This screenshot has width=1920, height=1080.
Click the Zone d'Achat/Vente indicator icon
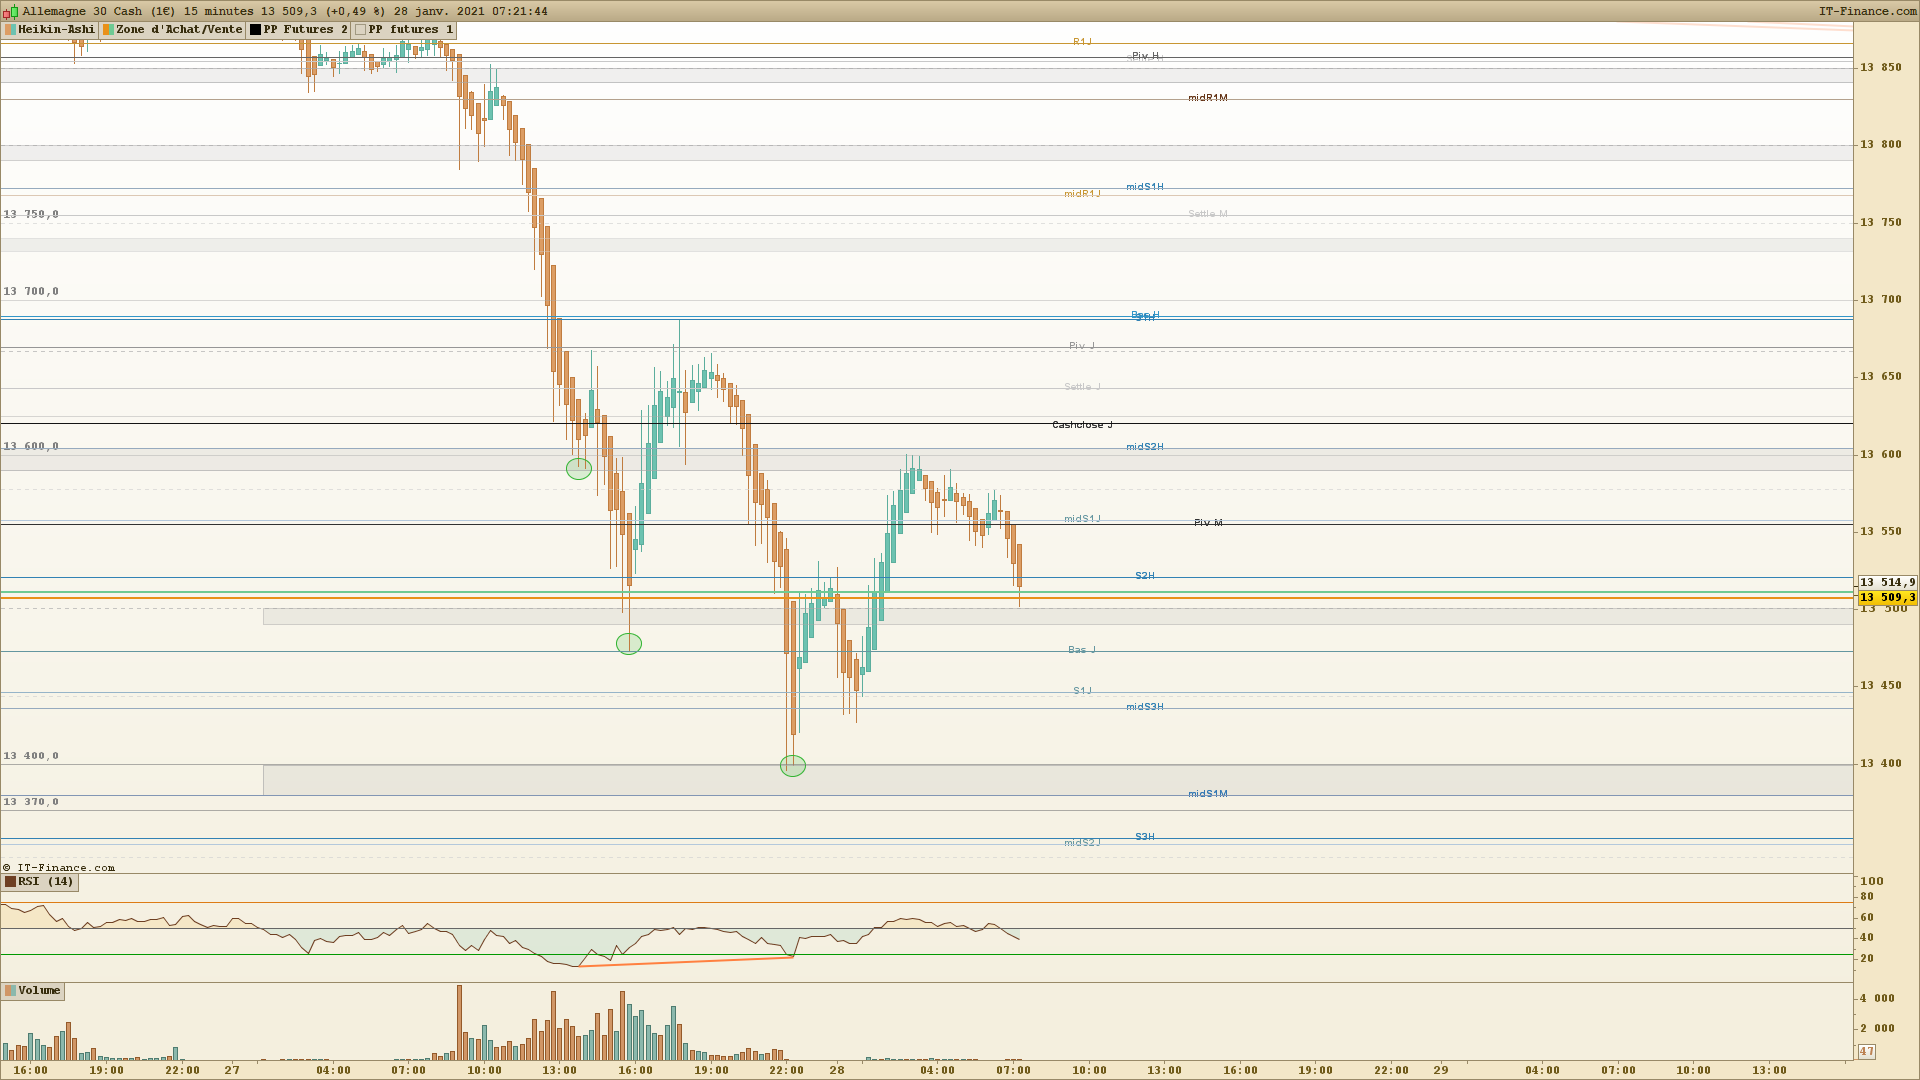tap(108, 30)
